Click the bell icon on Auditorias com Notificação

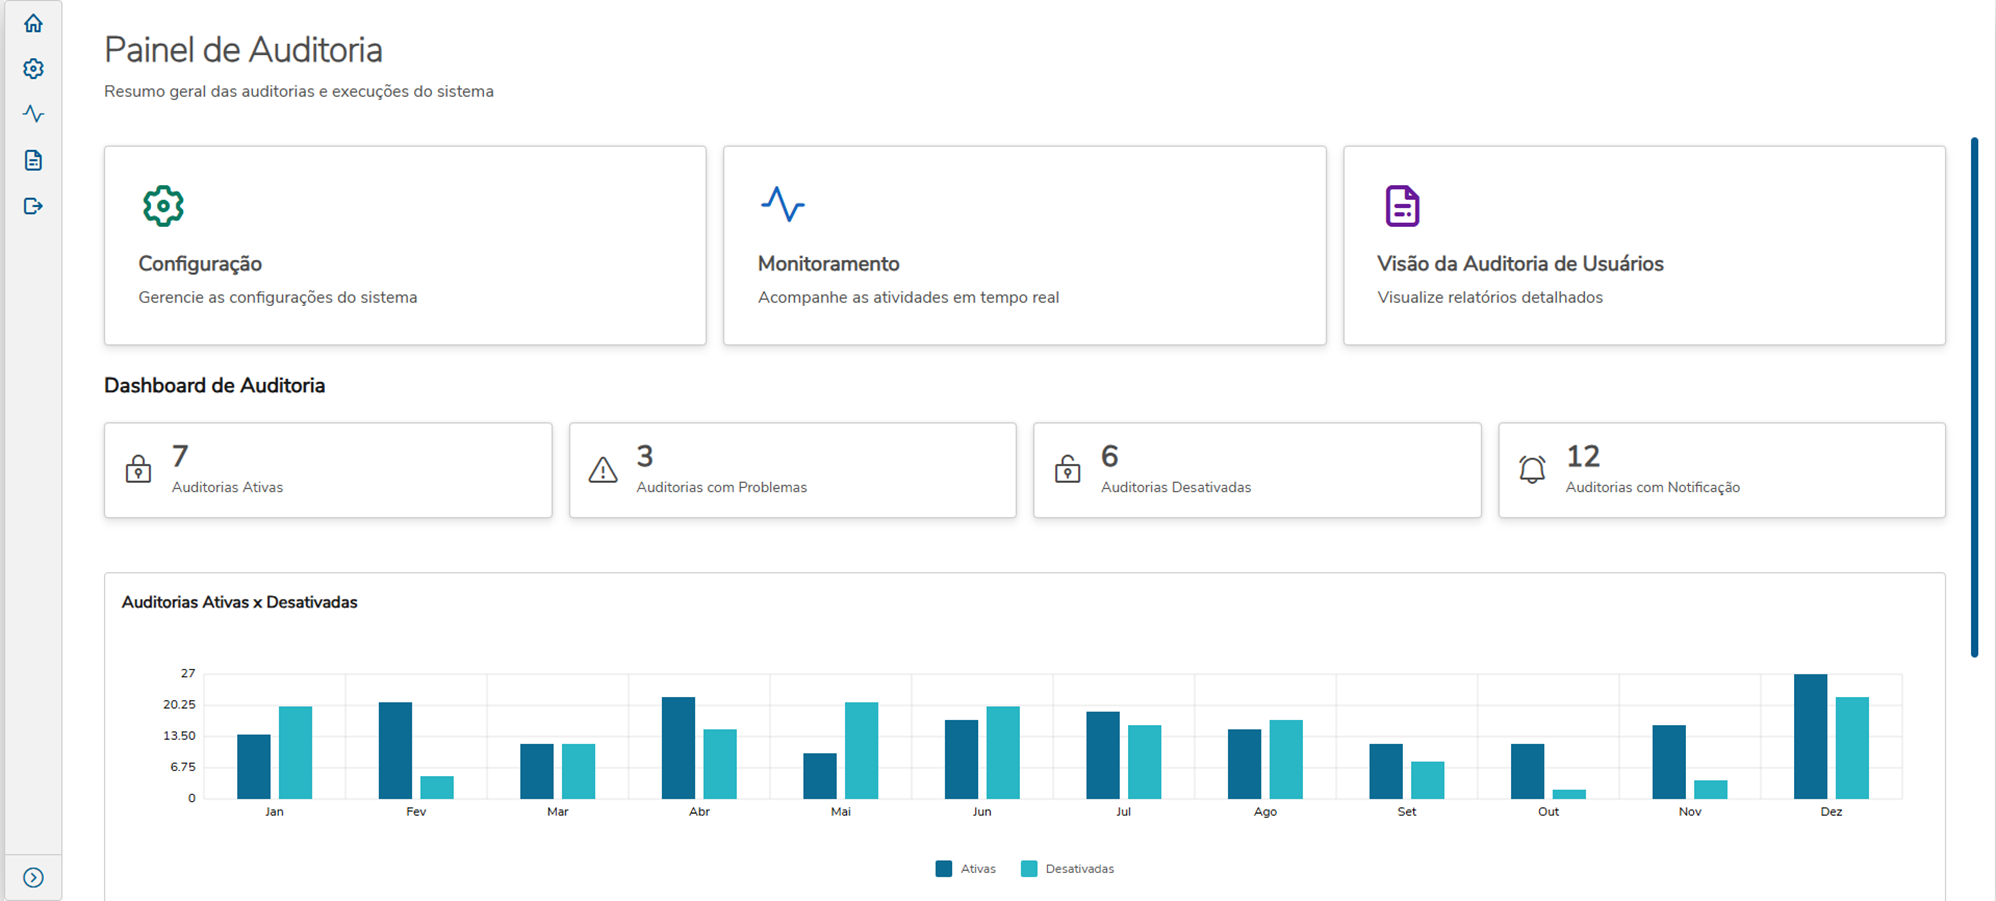(1531, 469)
